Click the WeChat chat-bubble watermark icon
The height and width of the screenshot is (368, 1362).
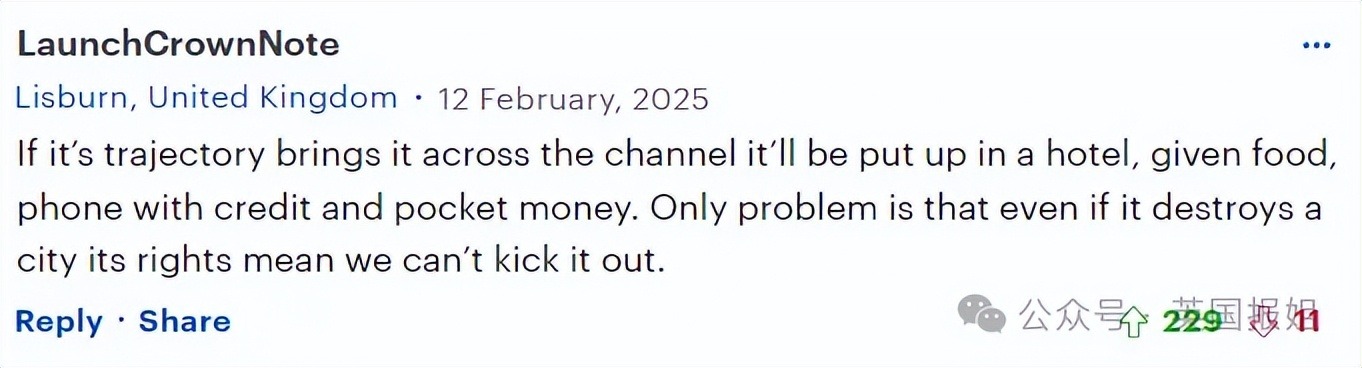pyautogui.click(x=981, y=316)
